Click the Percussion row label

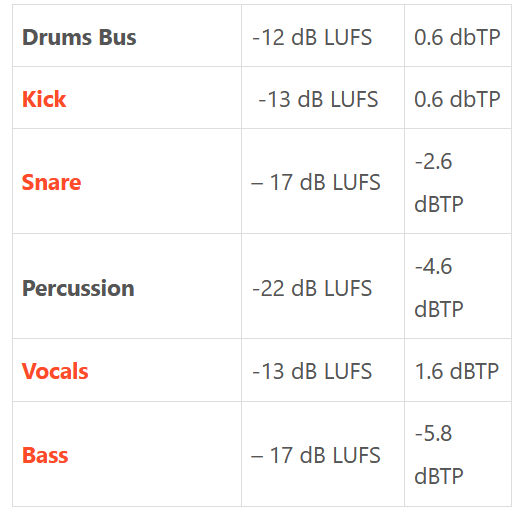[x=78, y=289]
